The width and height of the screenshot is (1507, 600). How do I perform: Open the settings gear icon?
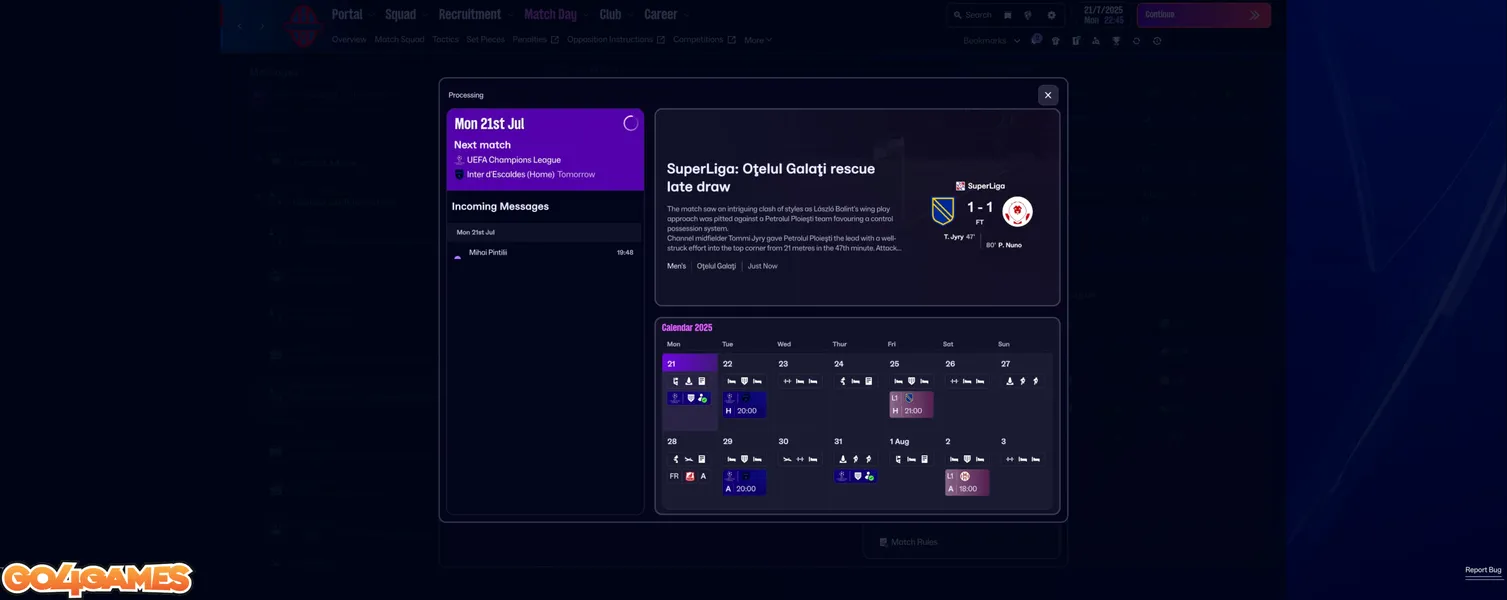(1051, 15)
